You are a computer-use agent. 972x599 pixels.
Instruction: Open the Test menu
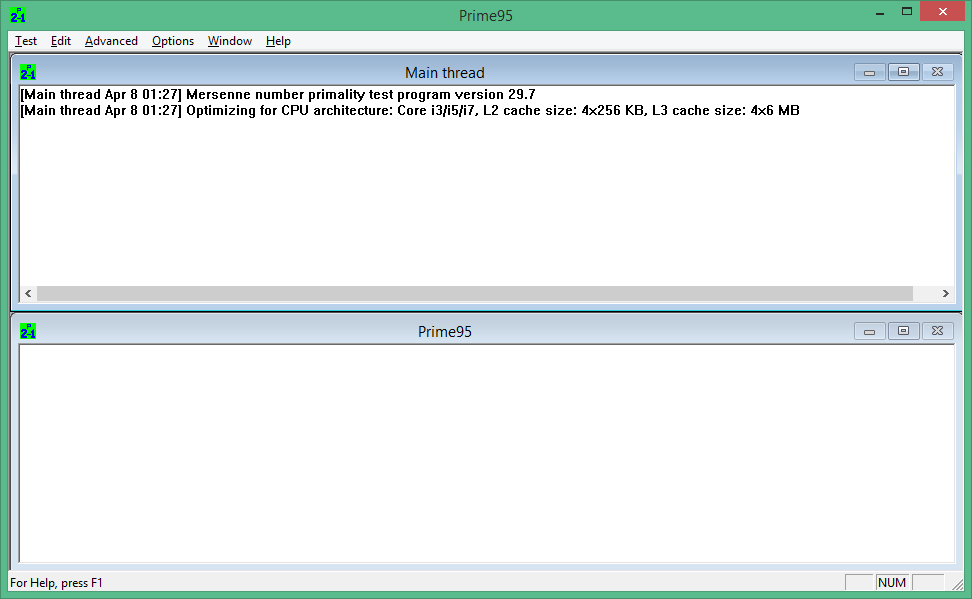pyautogui.click(x=26, y=41)
